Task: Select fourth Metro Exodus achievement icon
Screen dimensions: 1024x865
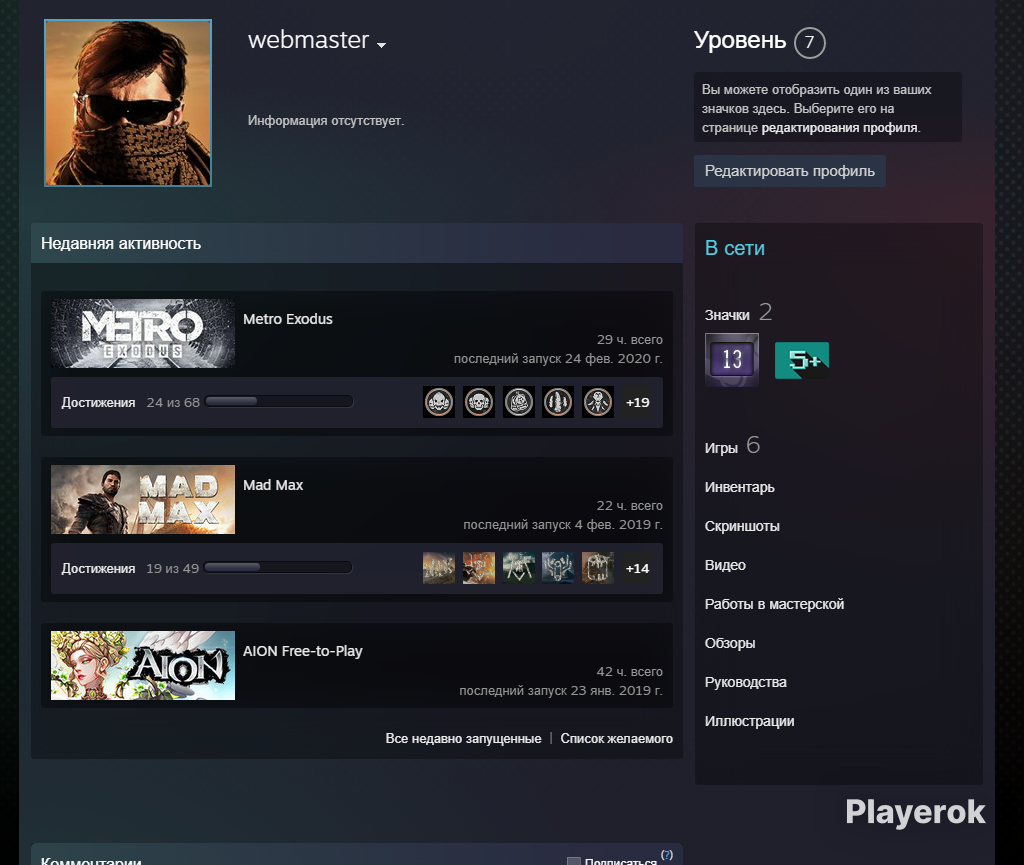Action: pos(558,402)
